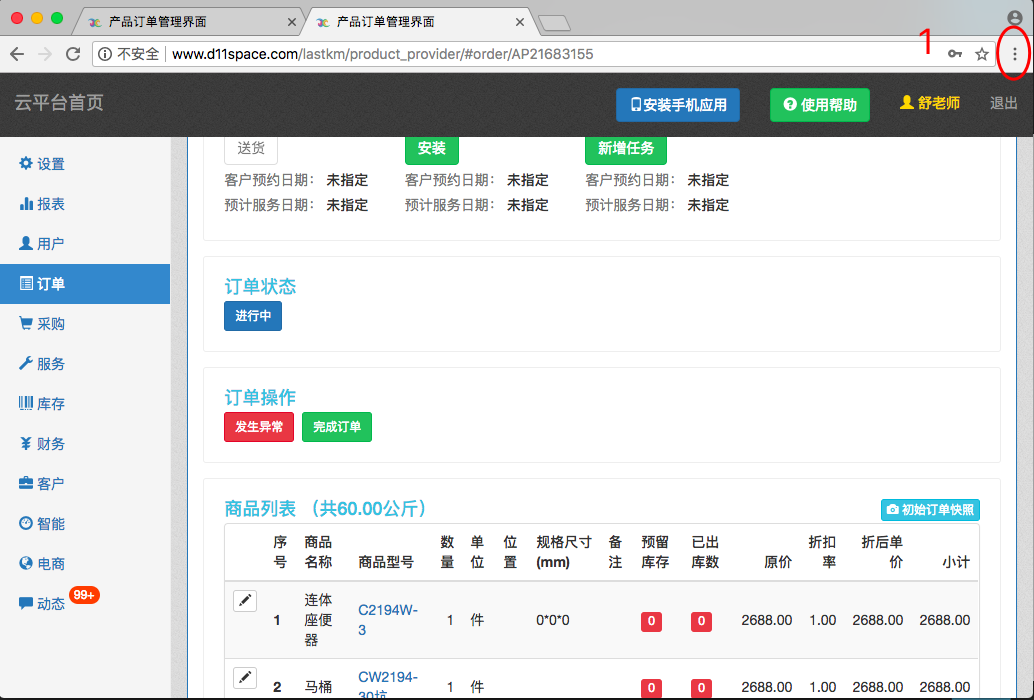Image resolution: width=1034 pixels, height=700 pixels.
Task: Click the 新增任务 button
Action: click(x=626, y=148)
